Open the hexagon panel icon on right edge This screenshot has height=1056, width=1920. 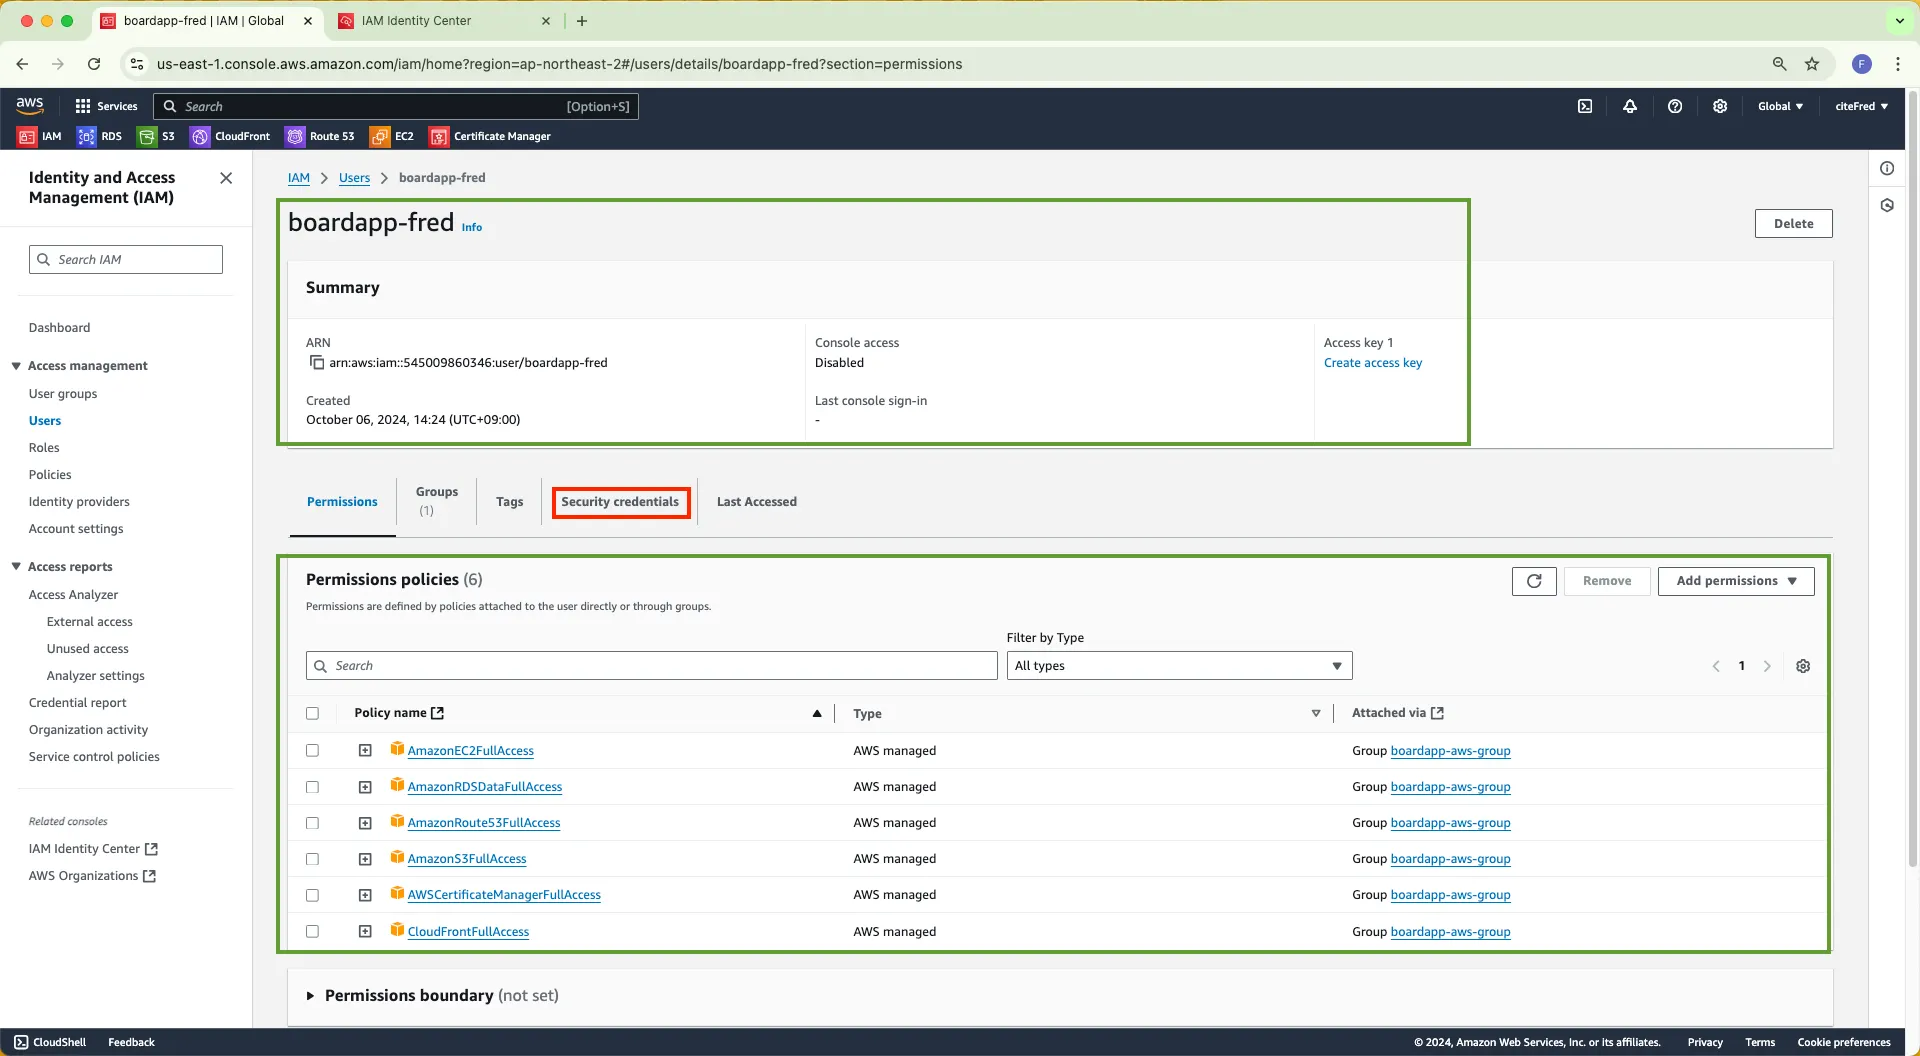point(1887,205)
